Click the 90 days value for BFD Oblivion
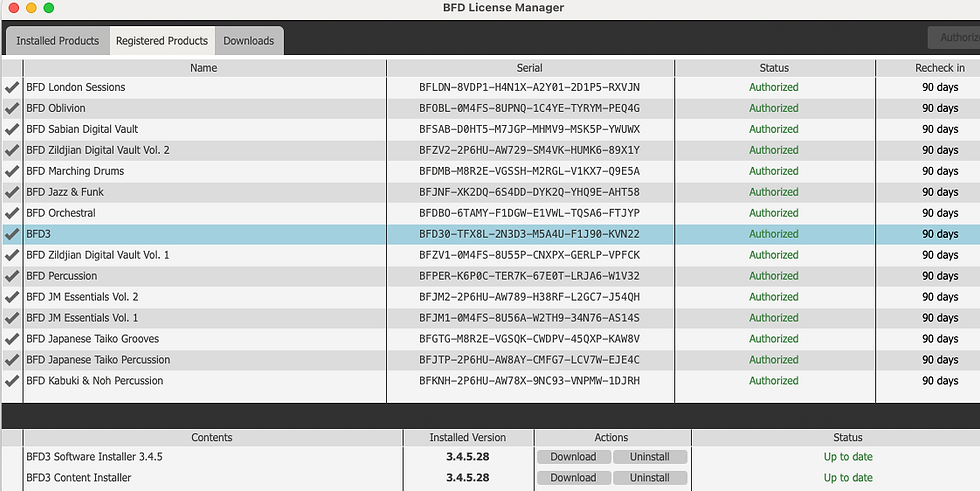Screen dimensions: 980x491 [x=940, y=108]
